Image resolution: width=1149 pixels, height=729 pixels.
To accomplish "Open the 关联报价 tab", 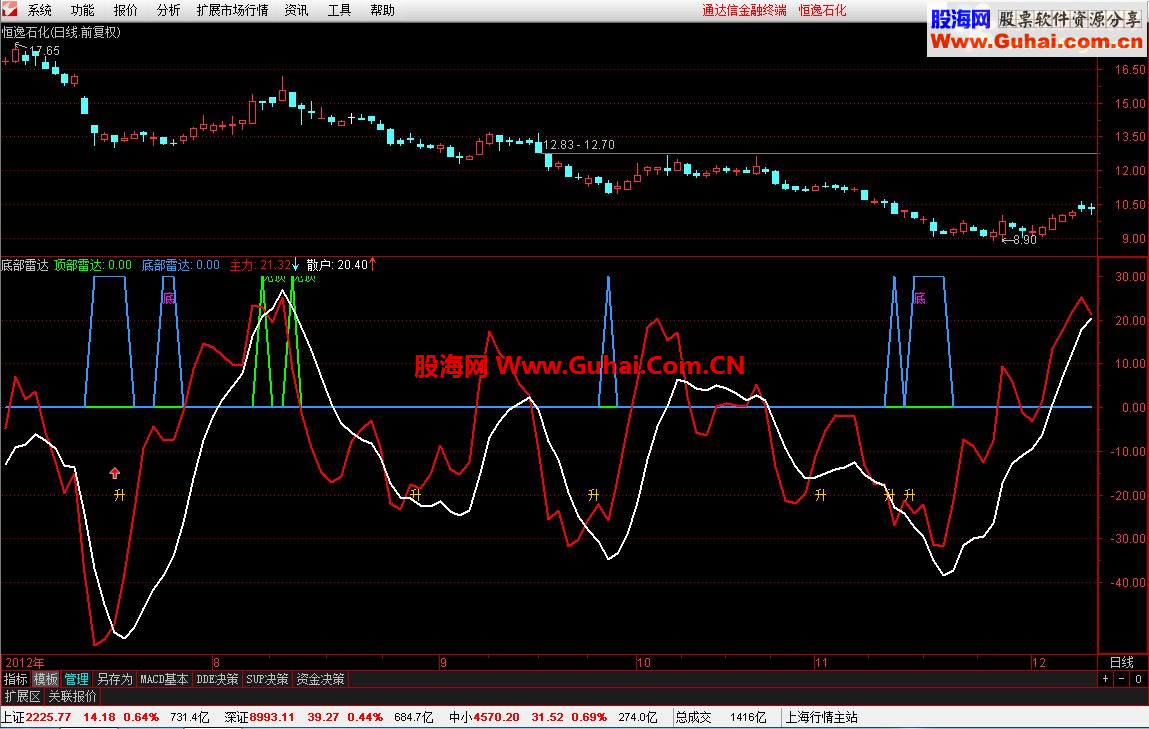I will 72,696.
